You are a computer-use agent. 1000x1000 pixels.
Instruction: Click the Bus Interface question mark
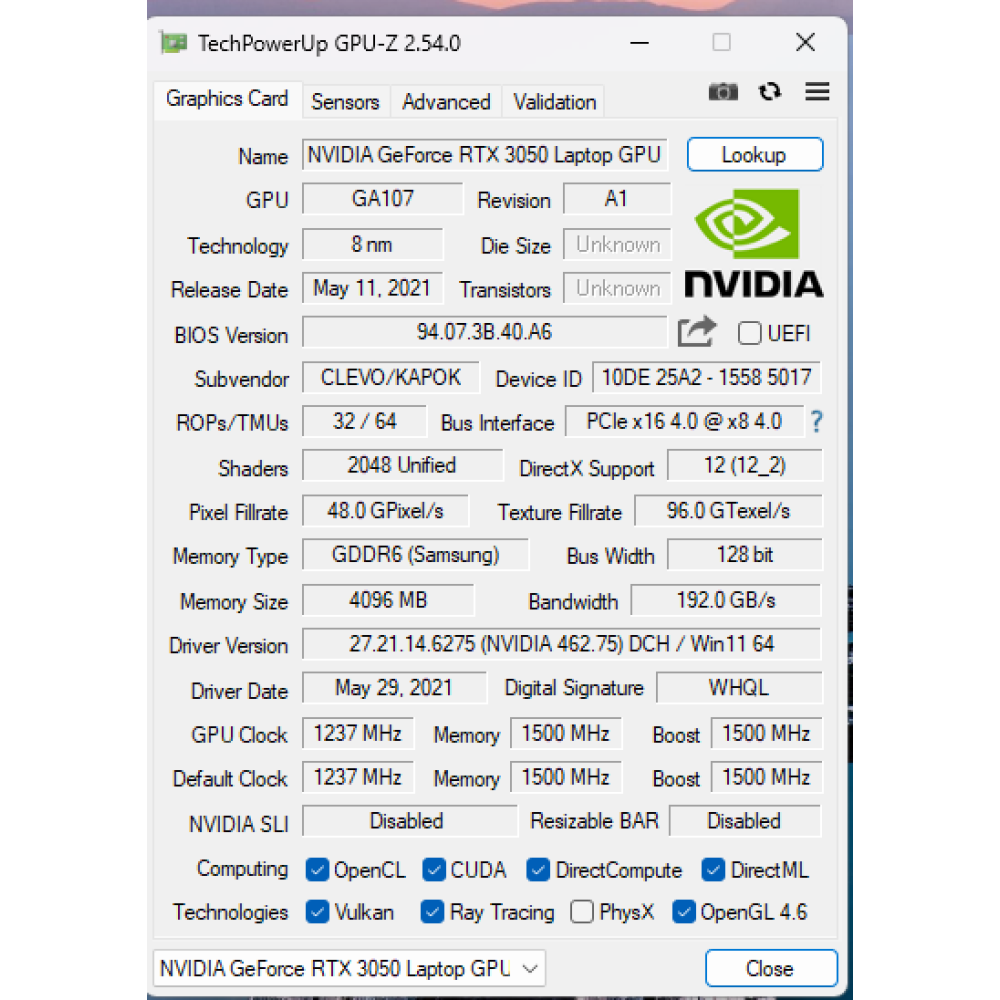[816, 422]
